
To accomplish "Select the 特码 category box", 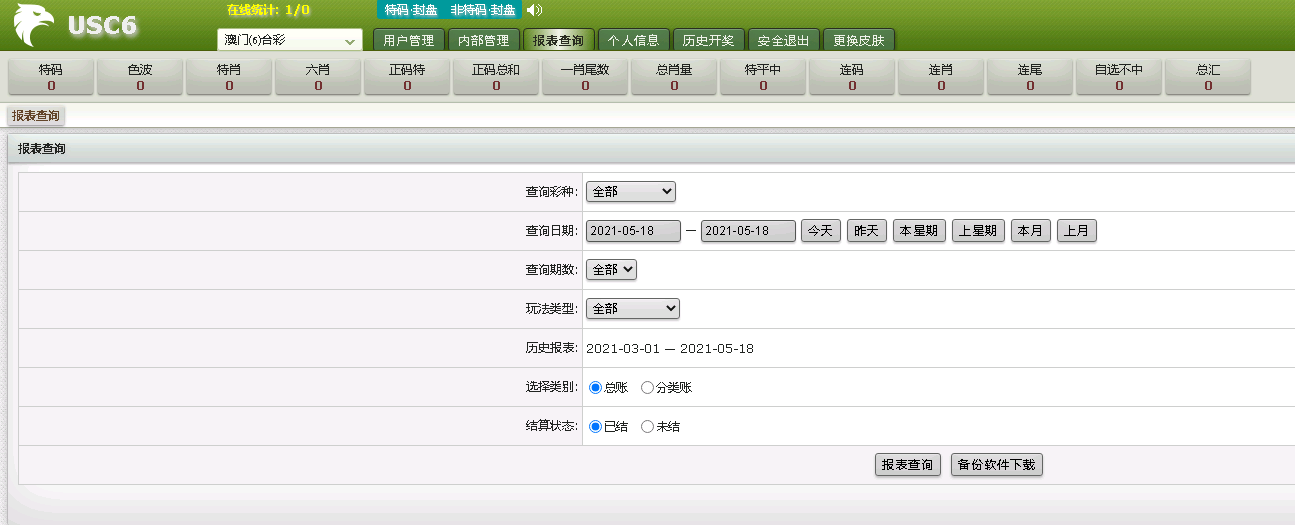I will 51,77.
